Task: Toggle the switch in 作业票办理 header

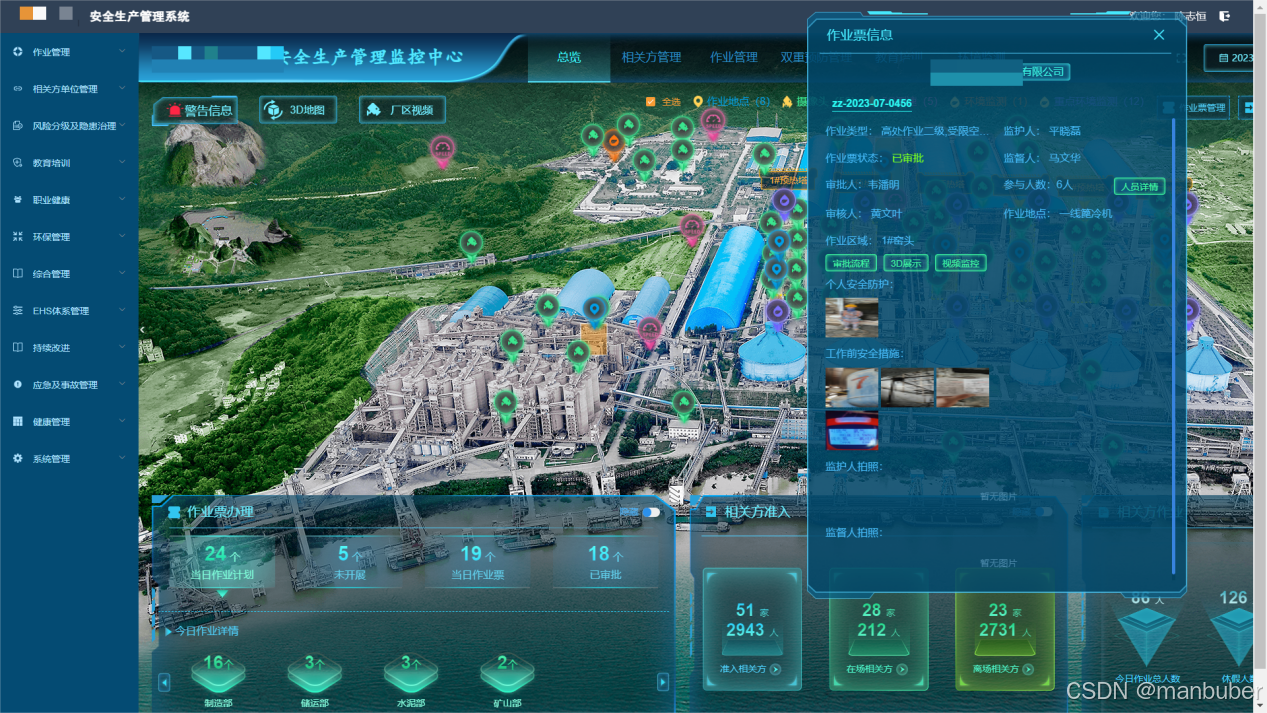Action: pos(652,512)
